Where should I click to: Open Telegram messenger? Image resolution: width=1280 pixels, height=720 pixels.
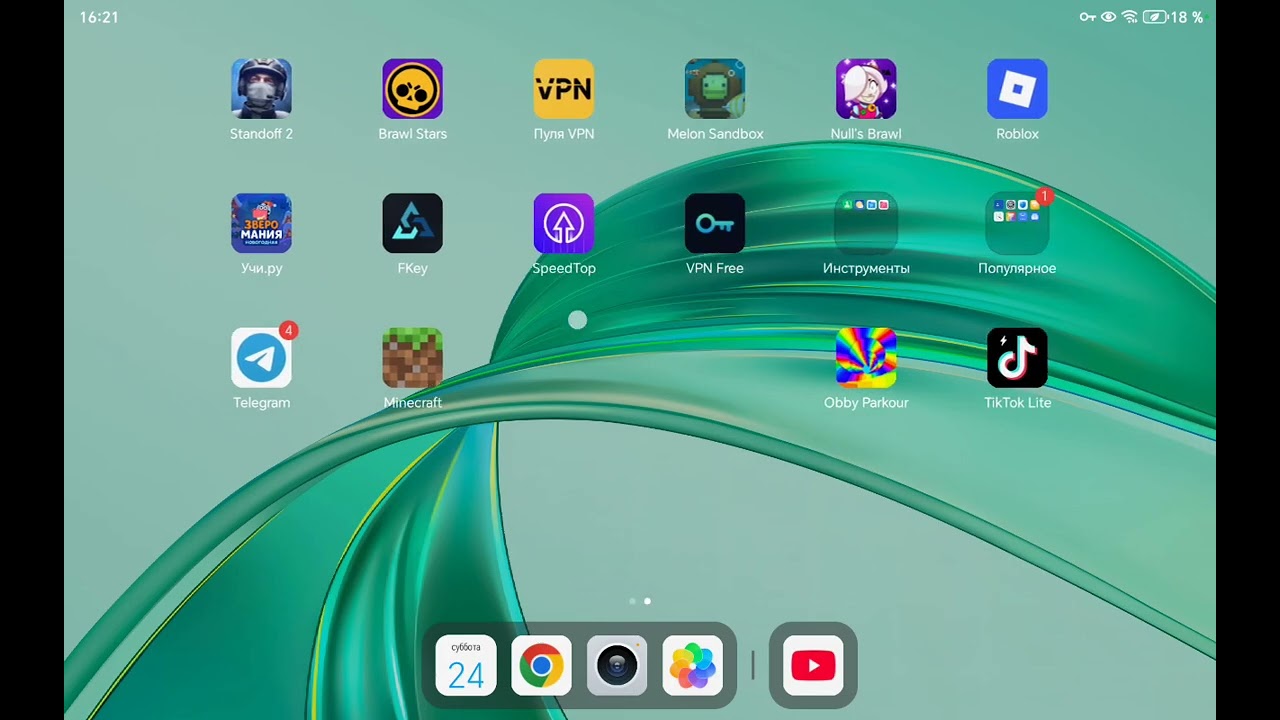point(261,358)
